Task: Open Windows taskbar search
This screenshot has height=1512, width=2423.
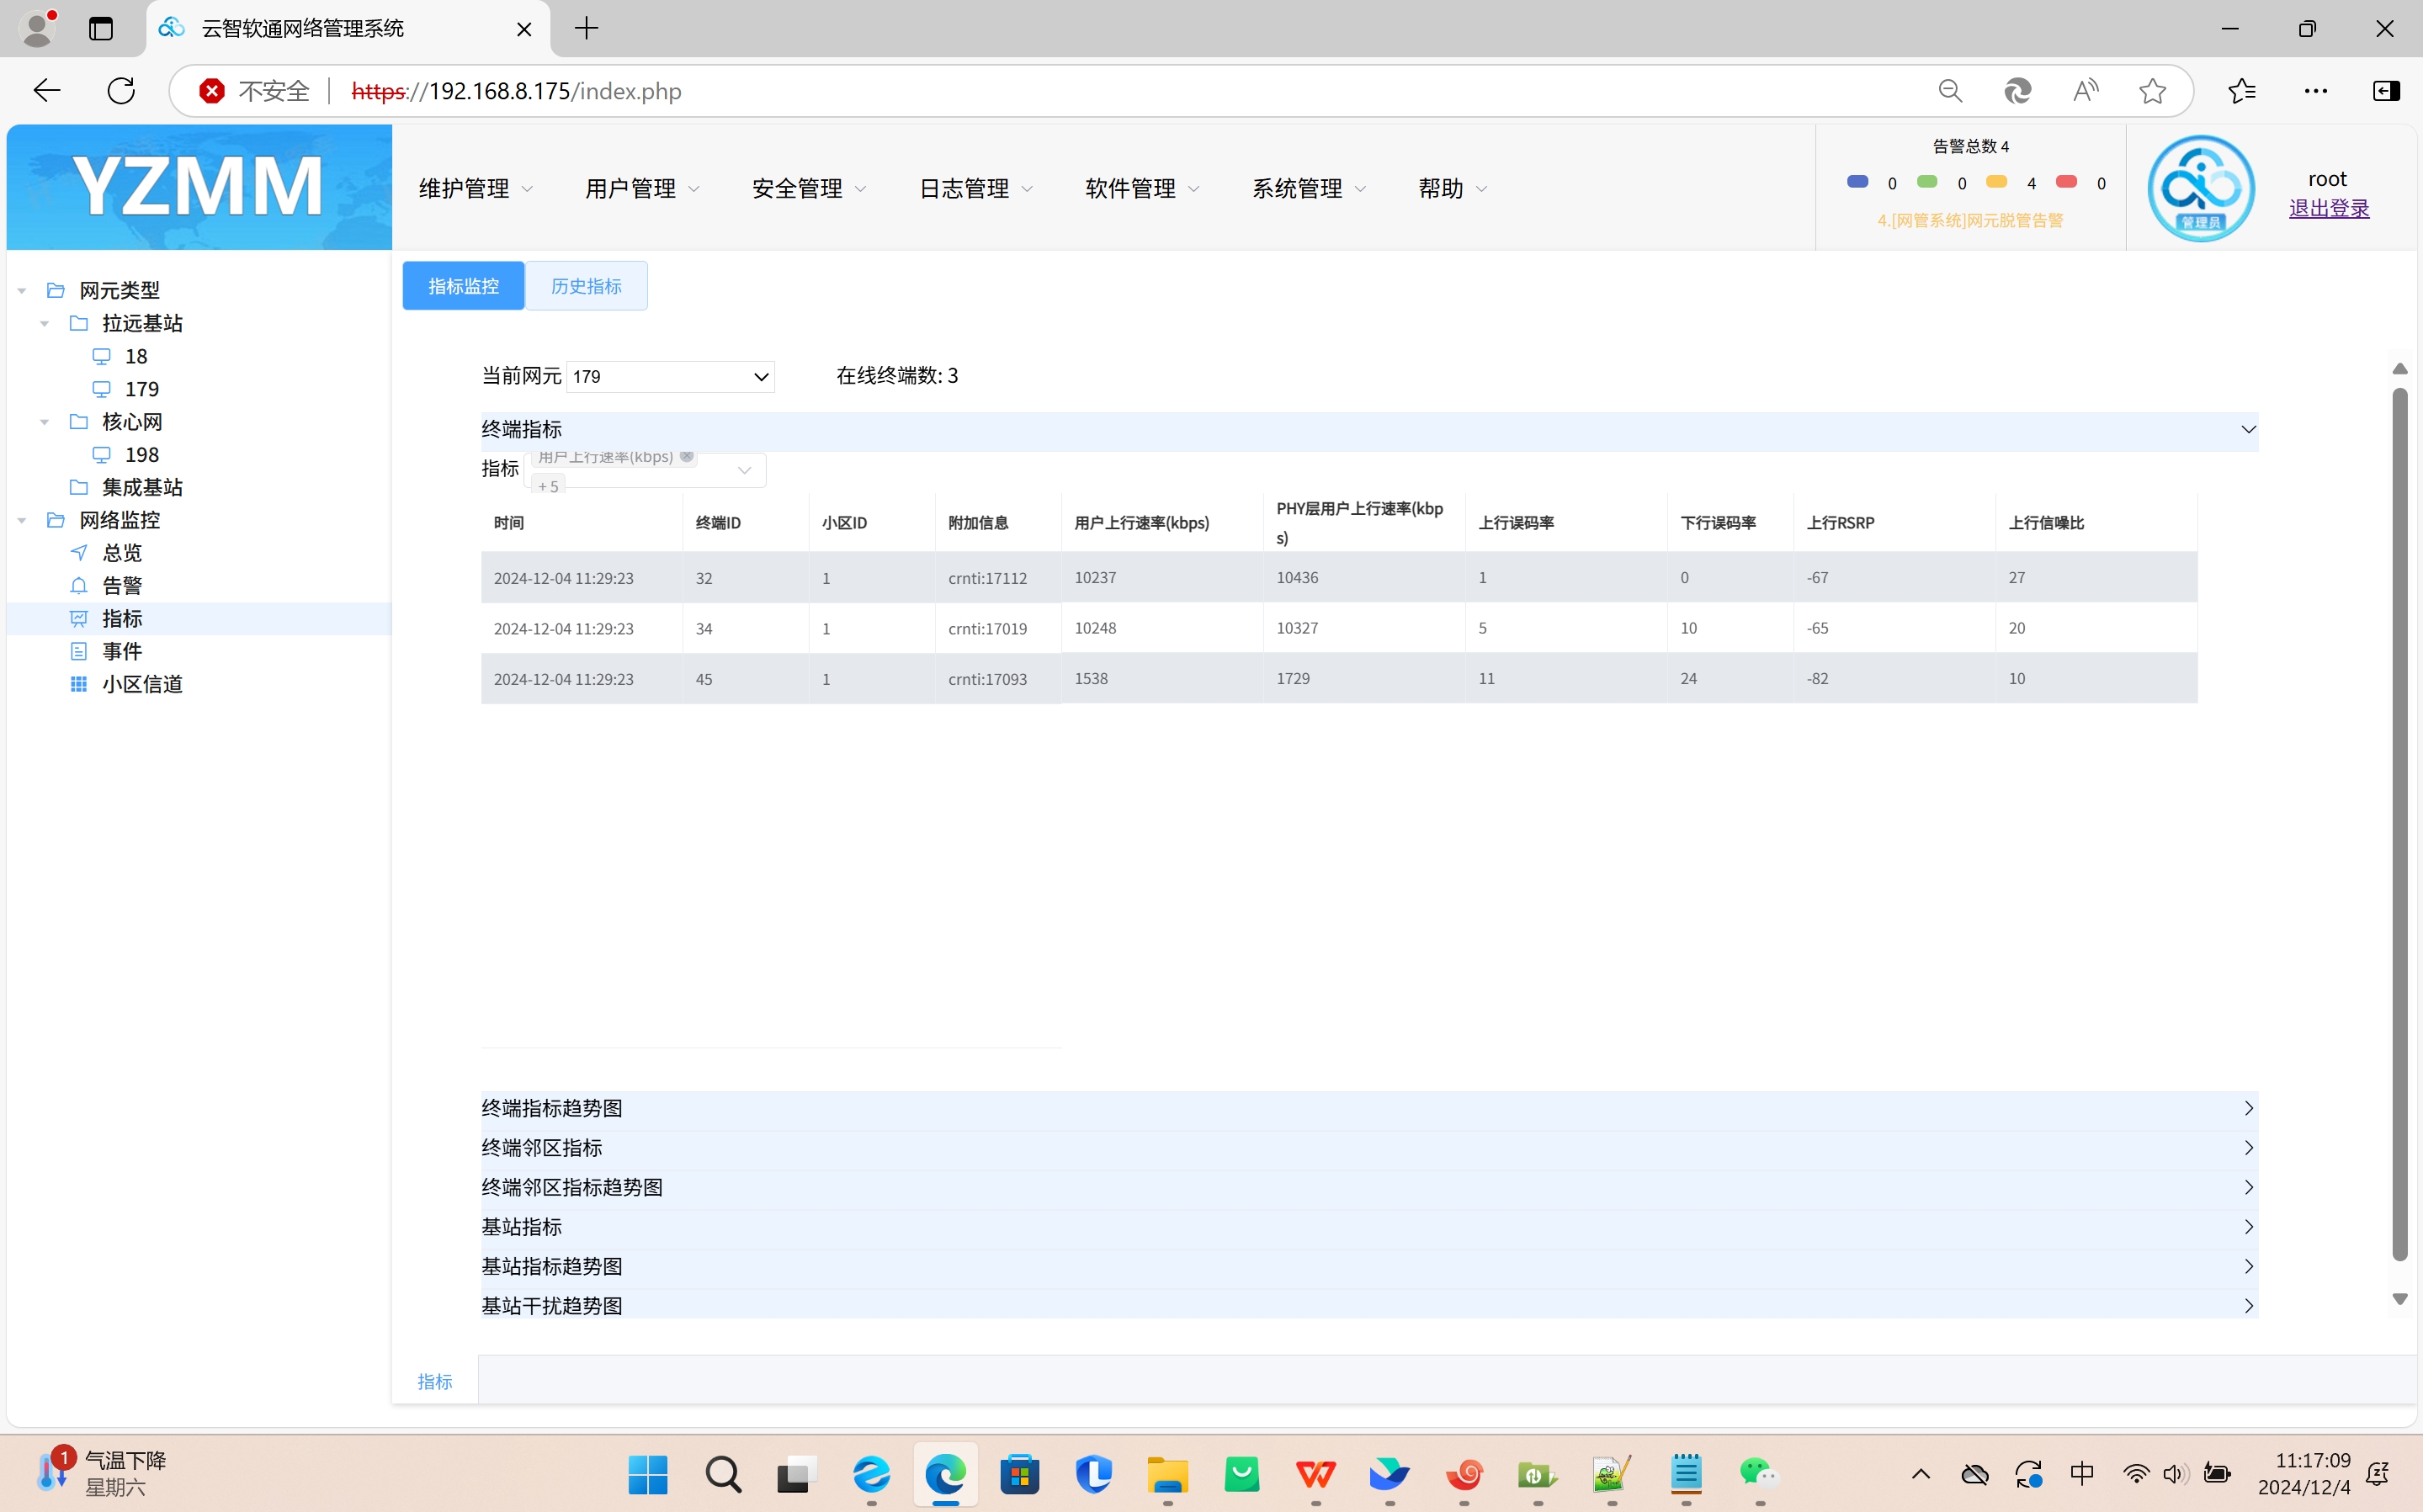Action: (x=723, y=1474)
